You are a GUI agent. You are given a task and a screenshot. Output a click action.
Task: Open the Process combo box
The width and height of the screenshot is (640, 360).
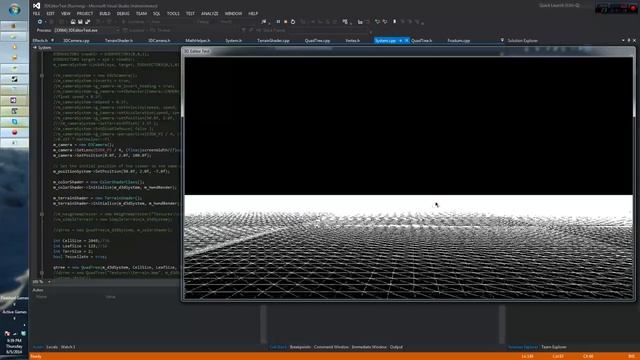click(x=87, y=30)
